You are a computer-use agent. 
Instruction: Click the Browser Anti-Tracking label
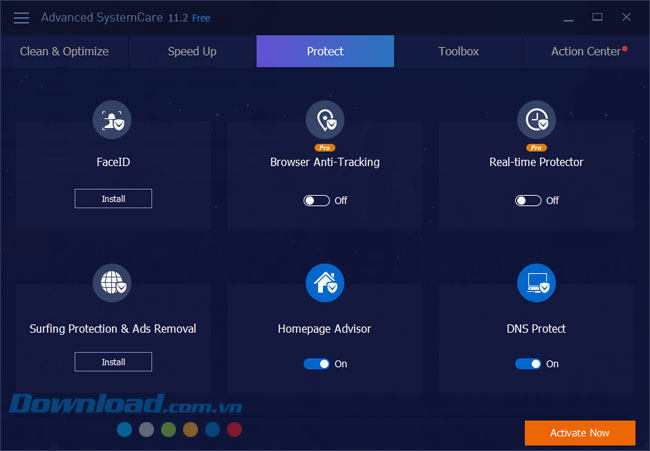tap(325, 162)
